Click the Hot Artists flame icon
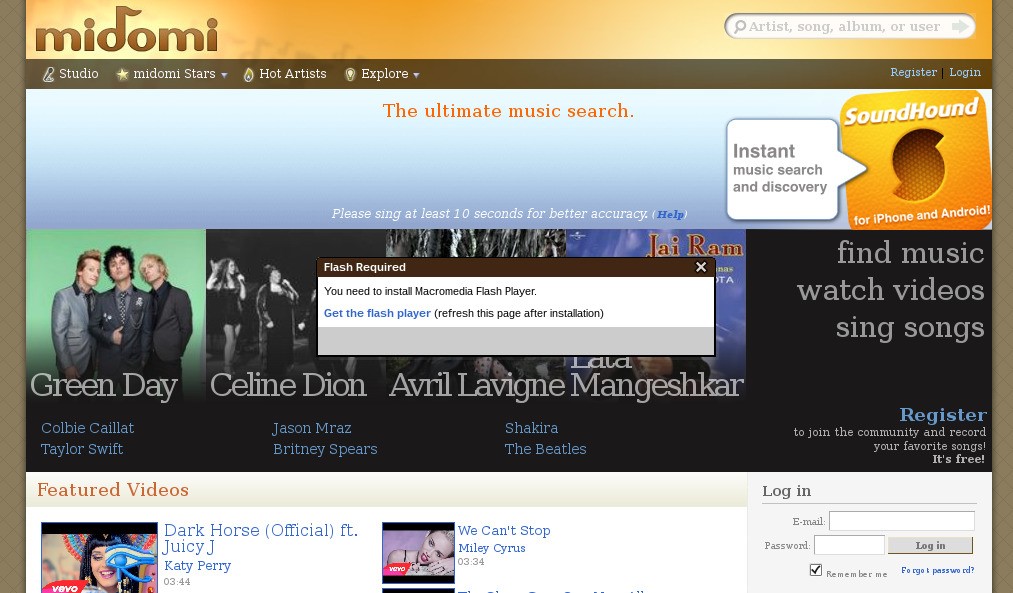This screenshot has width=1013, height=593. [249, 75]
